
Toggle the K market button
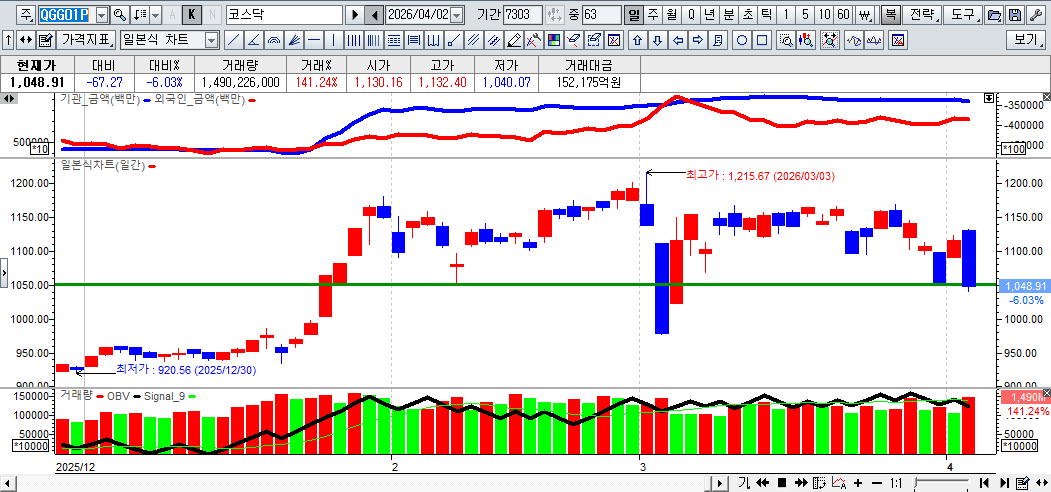point(192,15)
